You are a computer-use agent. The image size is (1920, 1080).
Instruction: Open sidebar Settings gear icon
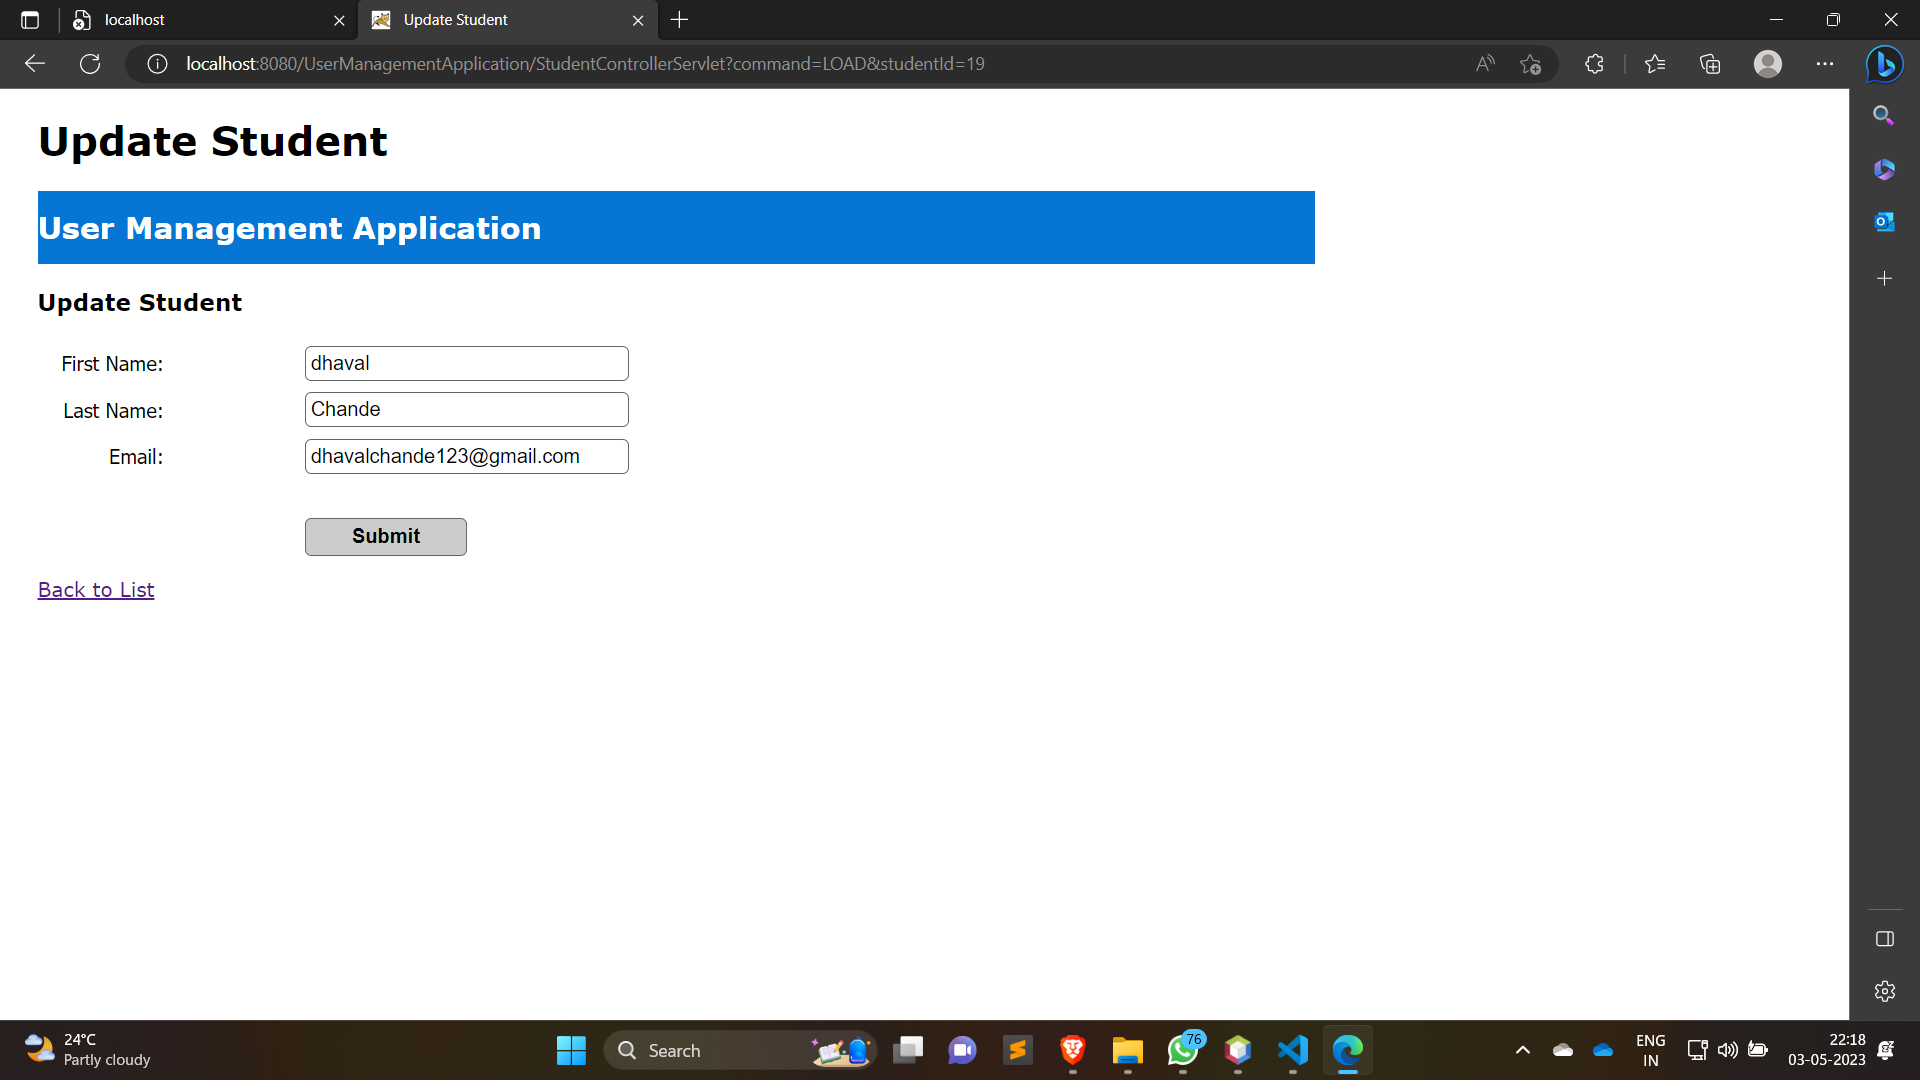point(1884,991)
